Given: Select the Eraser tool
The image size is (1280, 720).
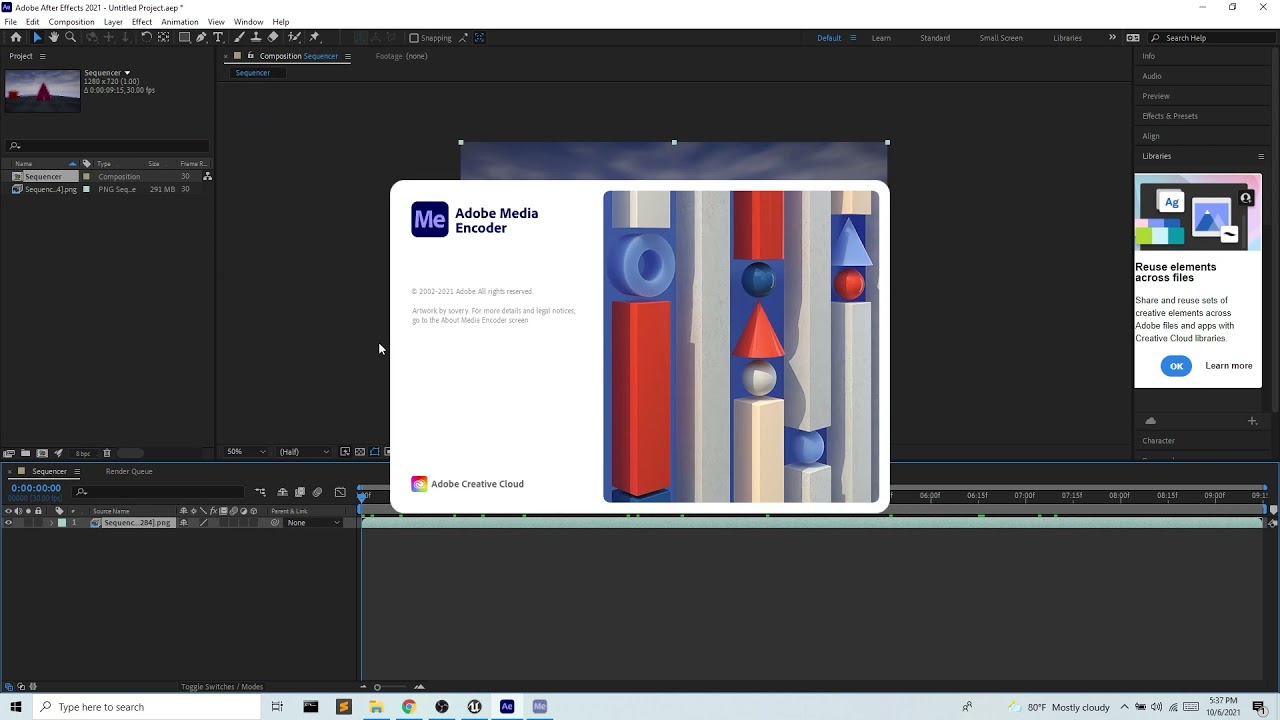Looking at the screenshot, I should coord(272,37).
